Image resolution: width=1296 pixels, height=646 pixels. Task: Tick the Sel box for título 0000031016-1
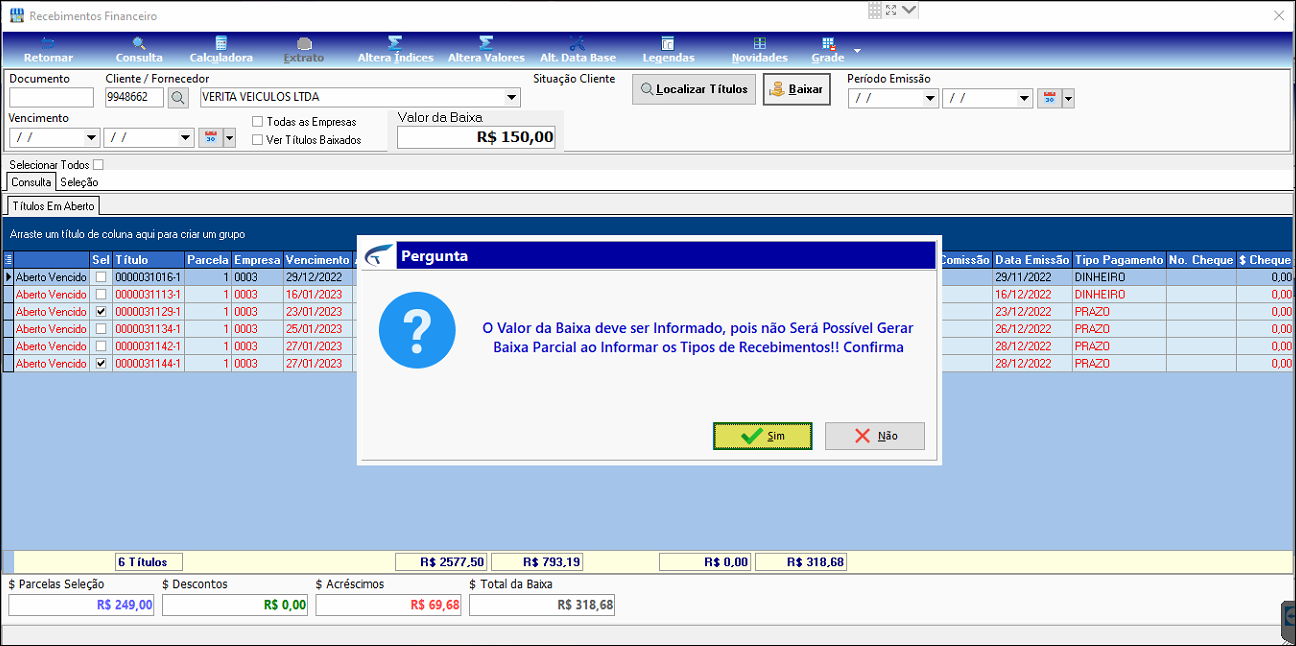click(100, 277)
